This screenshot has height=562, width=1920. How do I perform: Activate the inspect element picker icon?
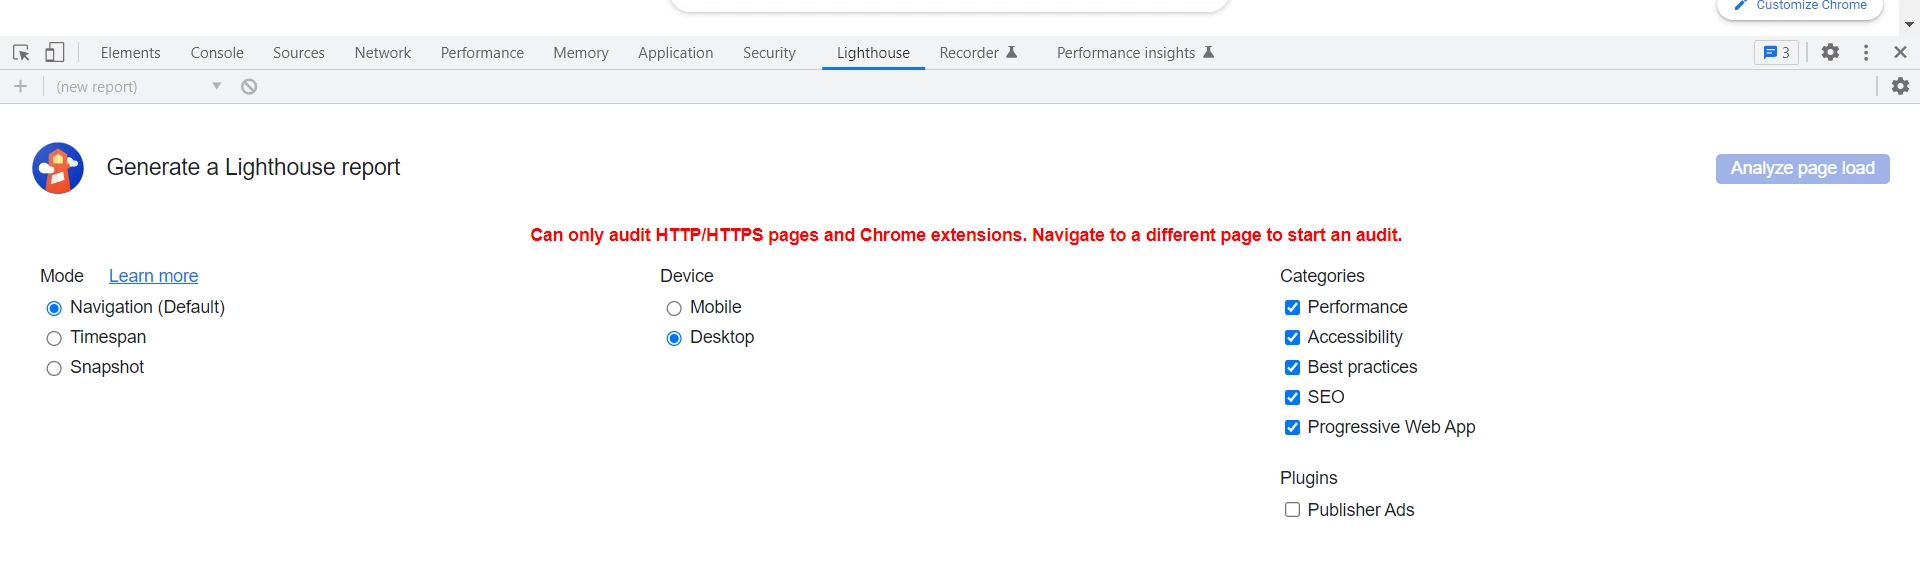(x=21, y=53)
